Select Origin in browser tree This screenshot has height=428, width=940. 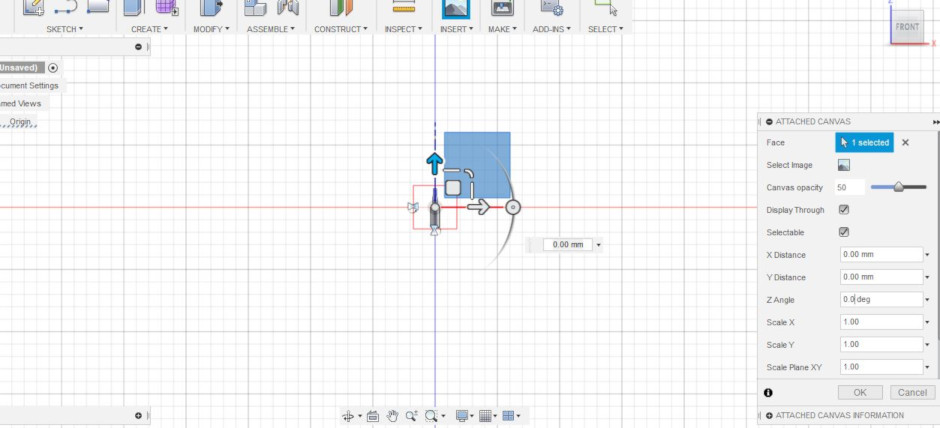pos(20,122)
